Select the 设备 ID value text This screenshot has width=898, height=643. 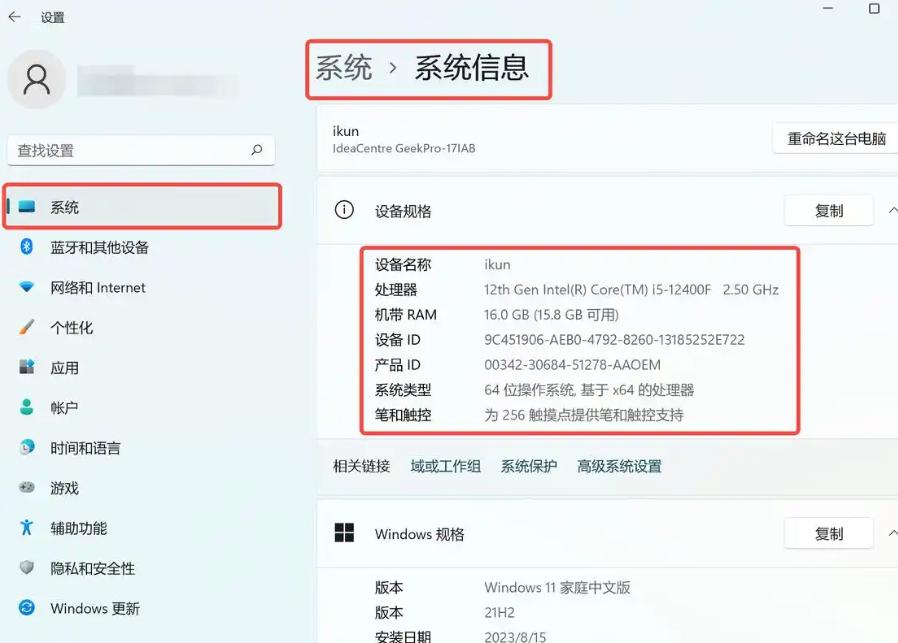point(615,340)
